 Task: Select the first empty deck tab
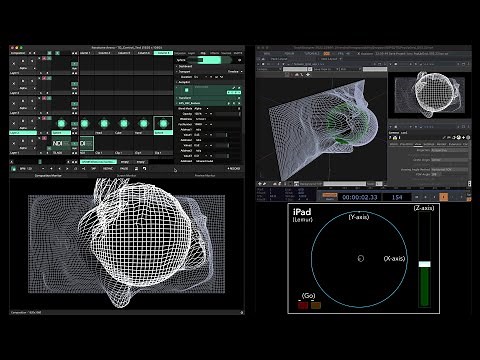coord(125,162)
